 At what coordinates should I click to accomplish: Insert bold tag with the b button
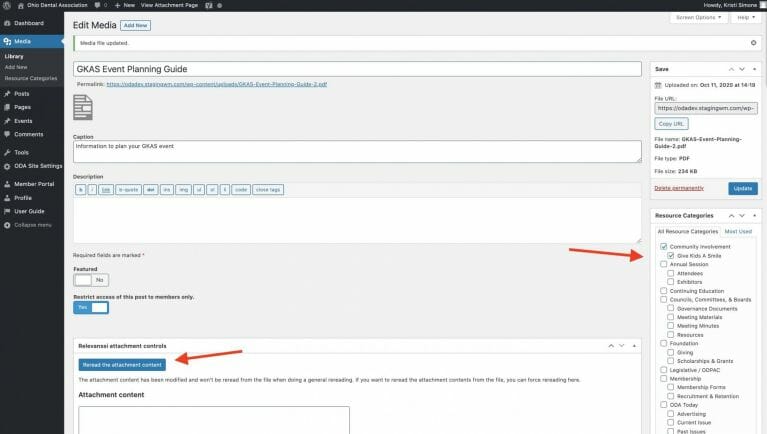81,190
